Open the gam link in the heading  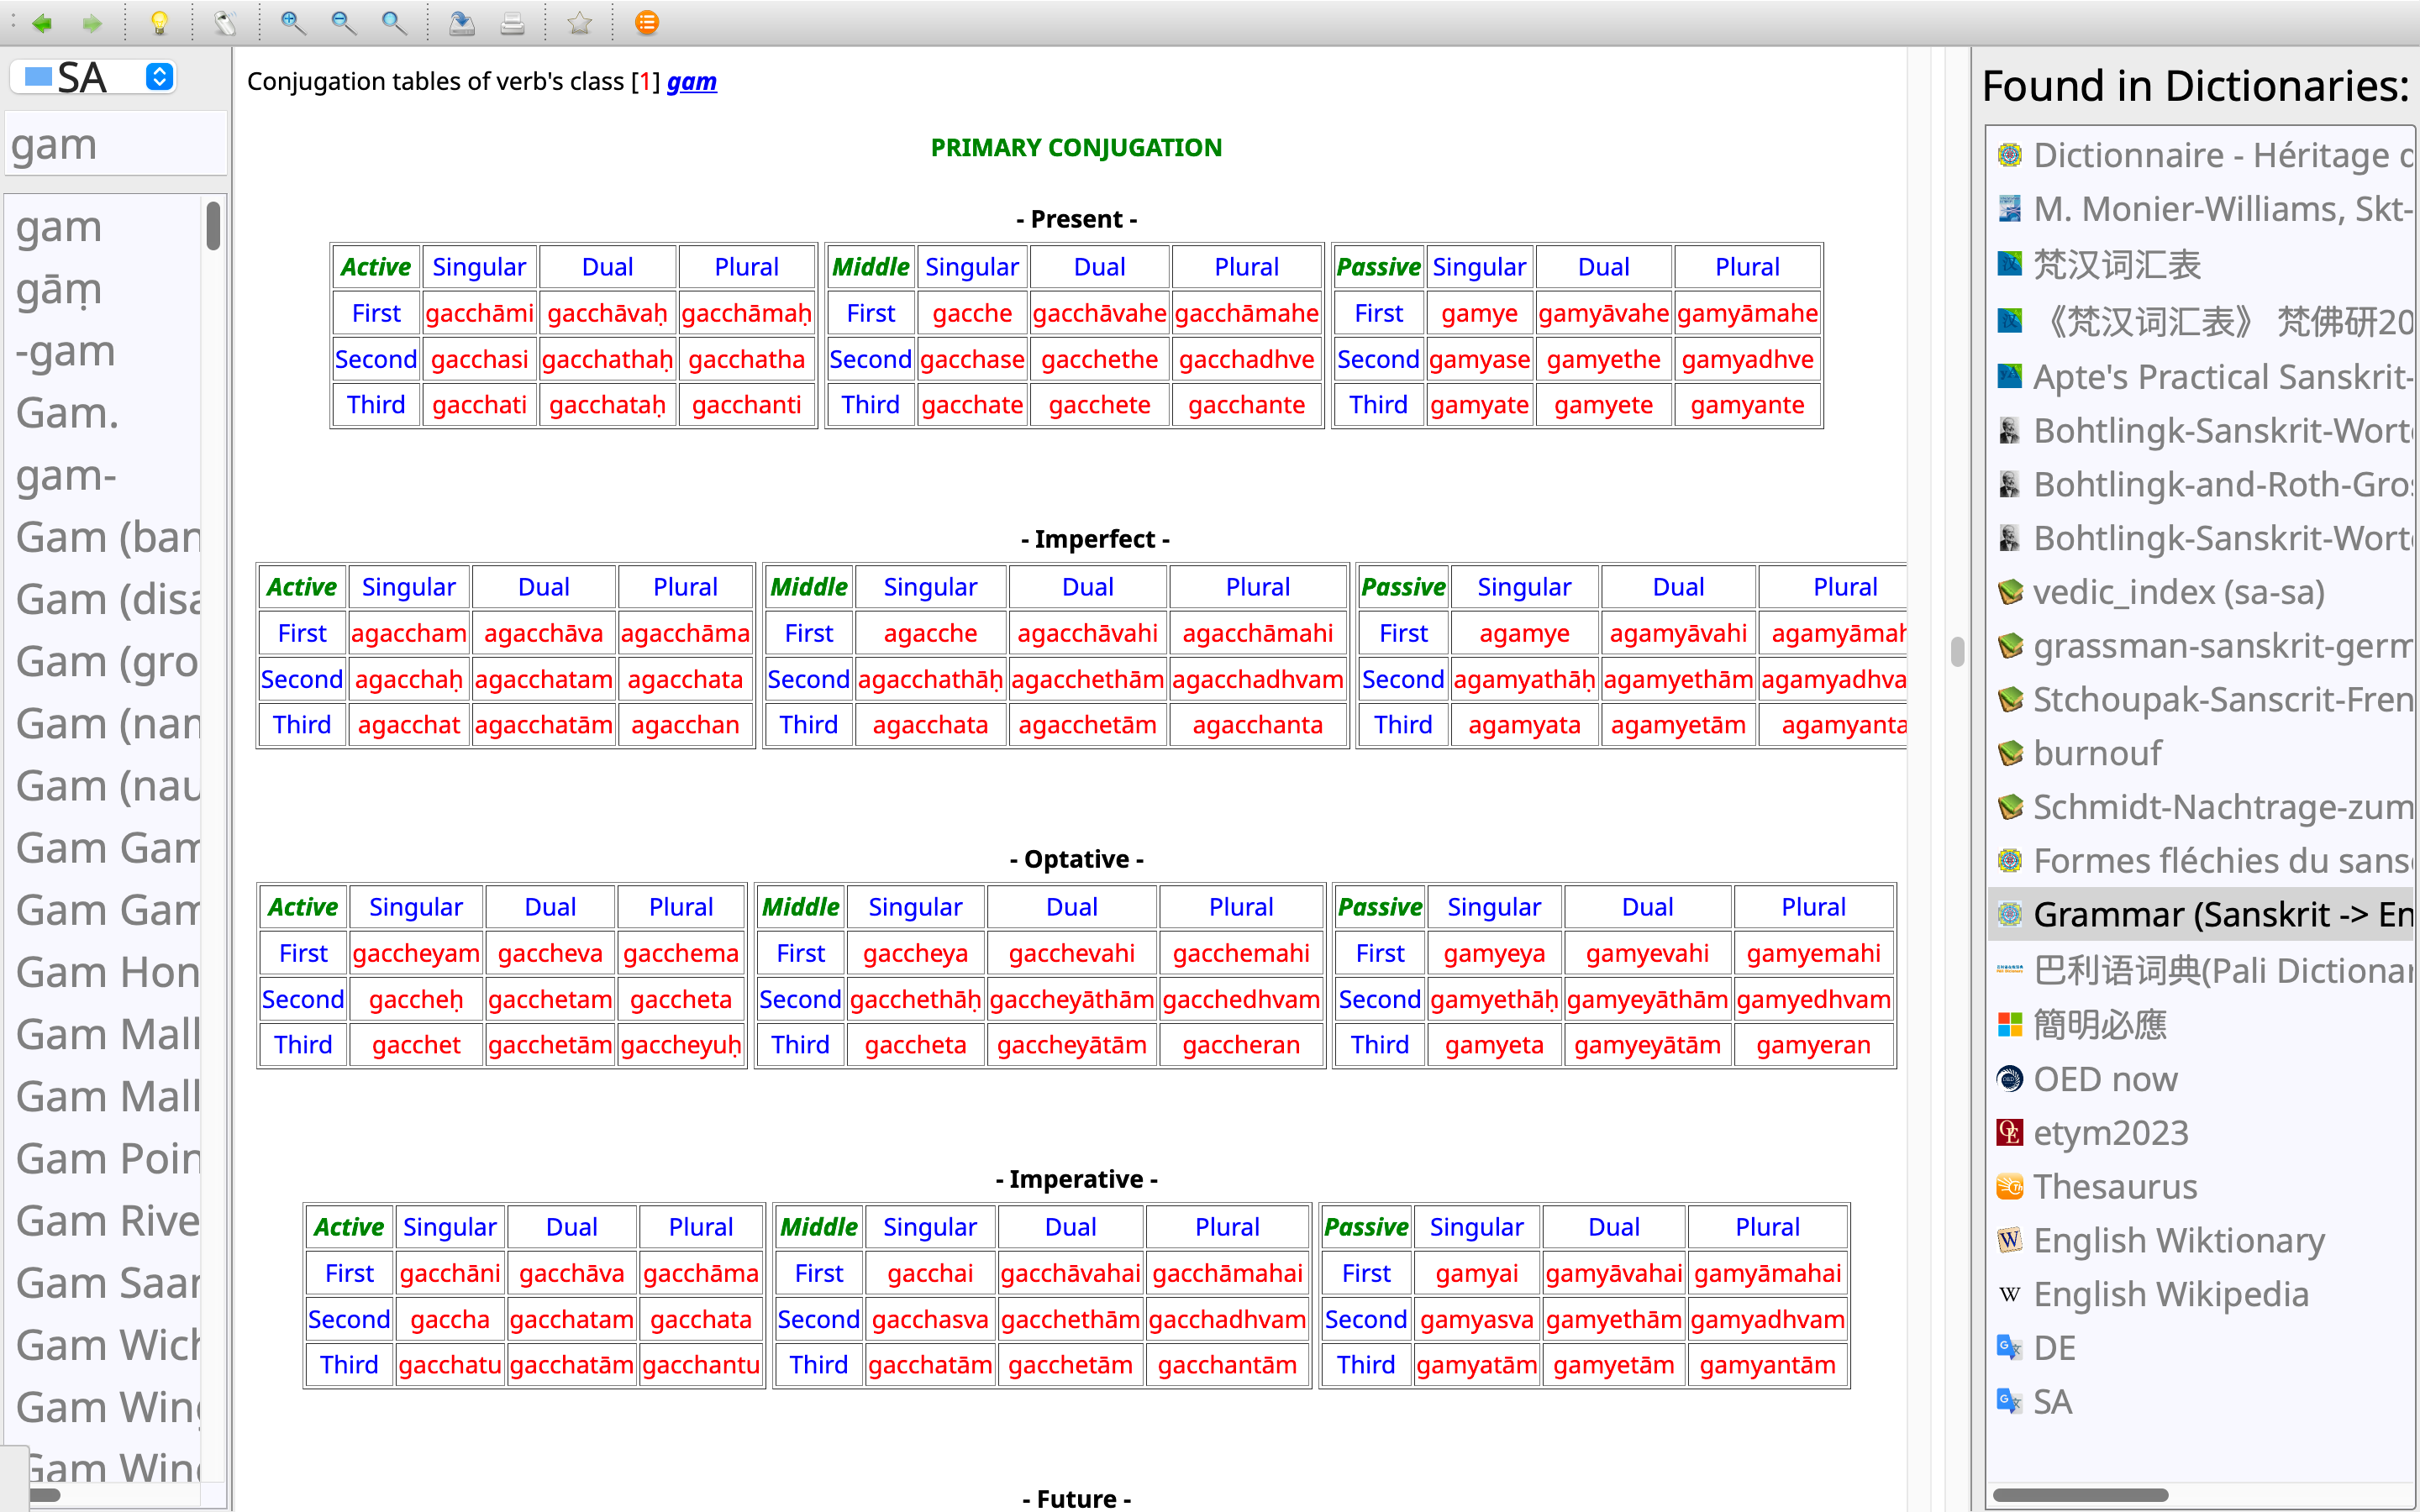pos(691,81)
